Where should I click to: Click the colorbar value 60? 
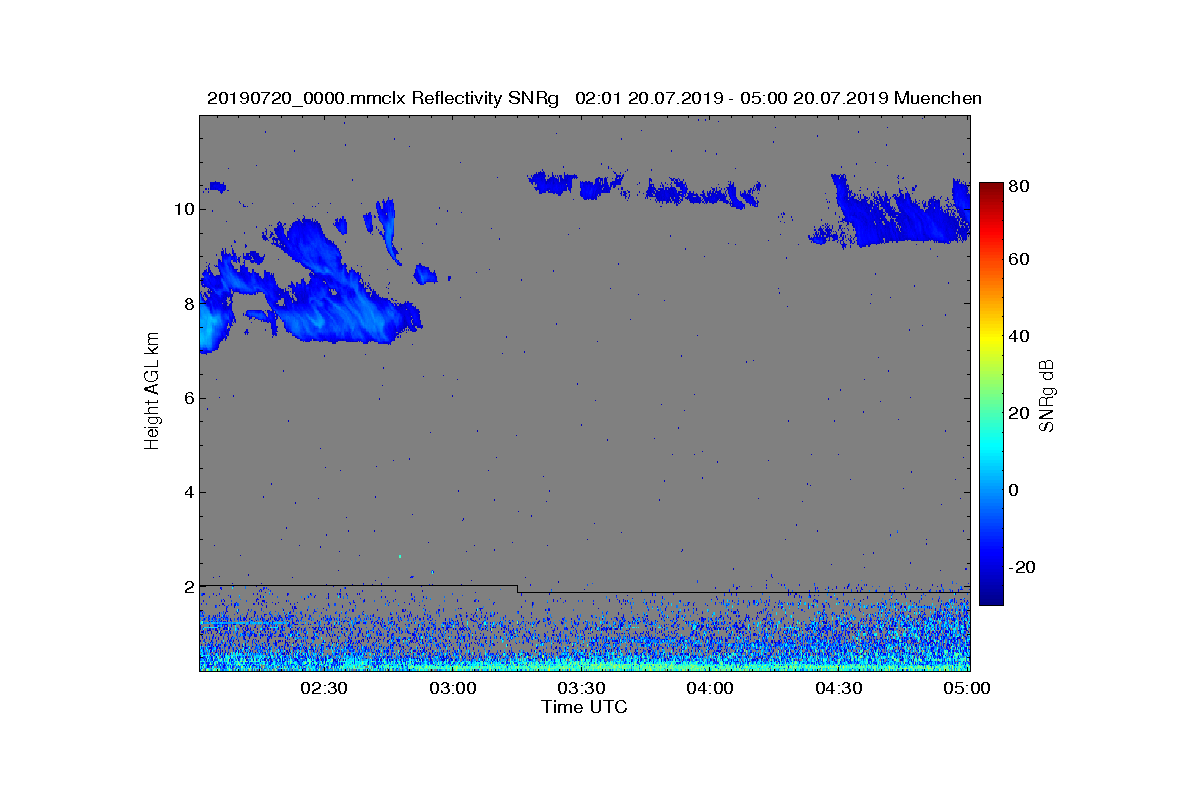point(1021,260)
